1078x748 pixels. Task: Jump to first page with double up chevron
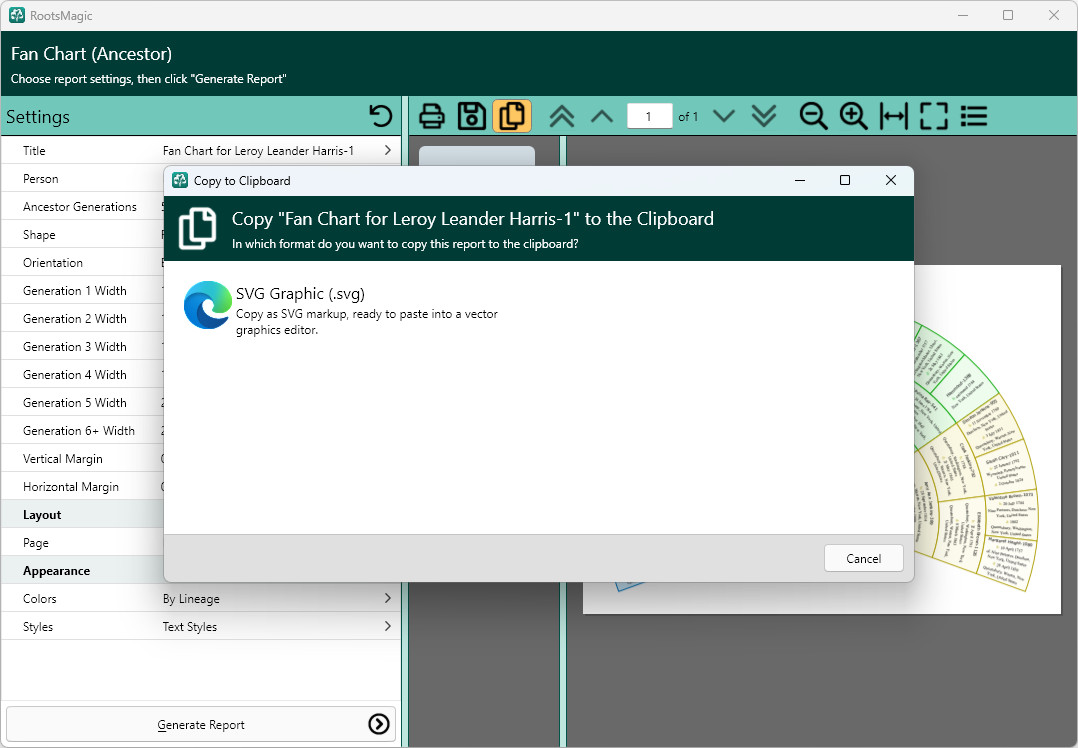coord(562,116)
